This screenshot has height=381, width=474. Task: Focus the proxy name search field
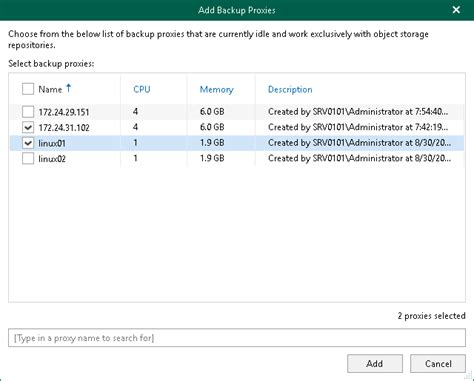click(237, 338)
